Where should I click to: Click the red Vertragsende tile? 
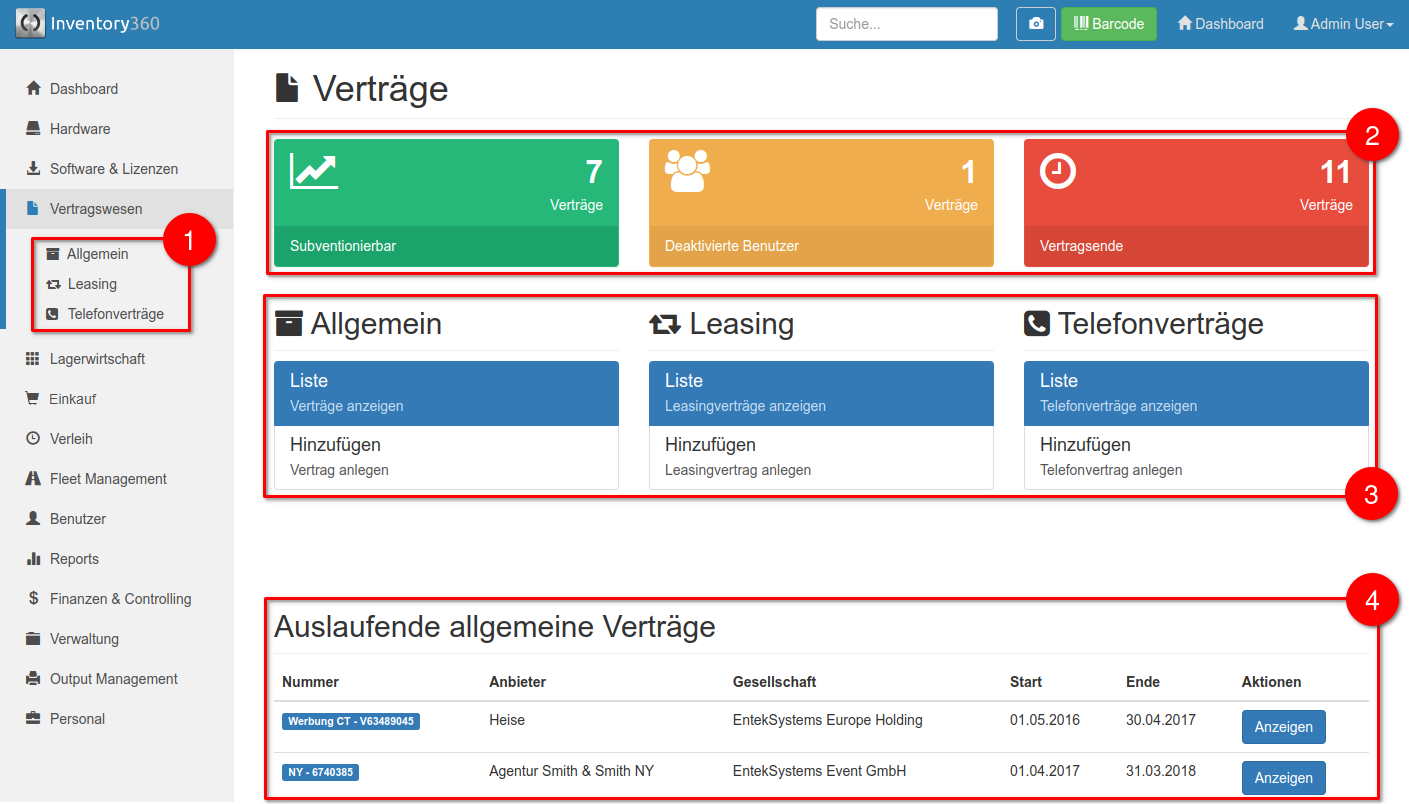1196,203
